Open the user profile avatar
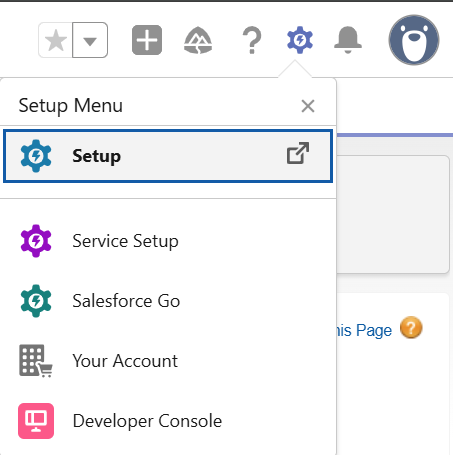453x455 pixels. (414, 40)
